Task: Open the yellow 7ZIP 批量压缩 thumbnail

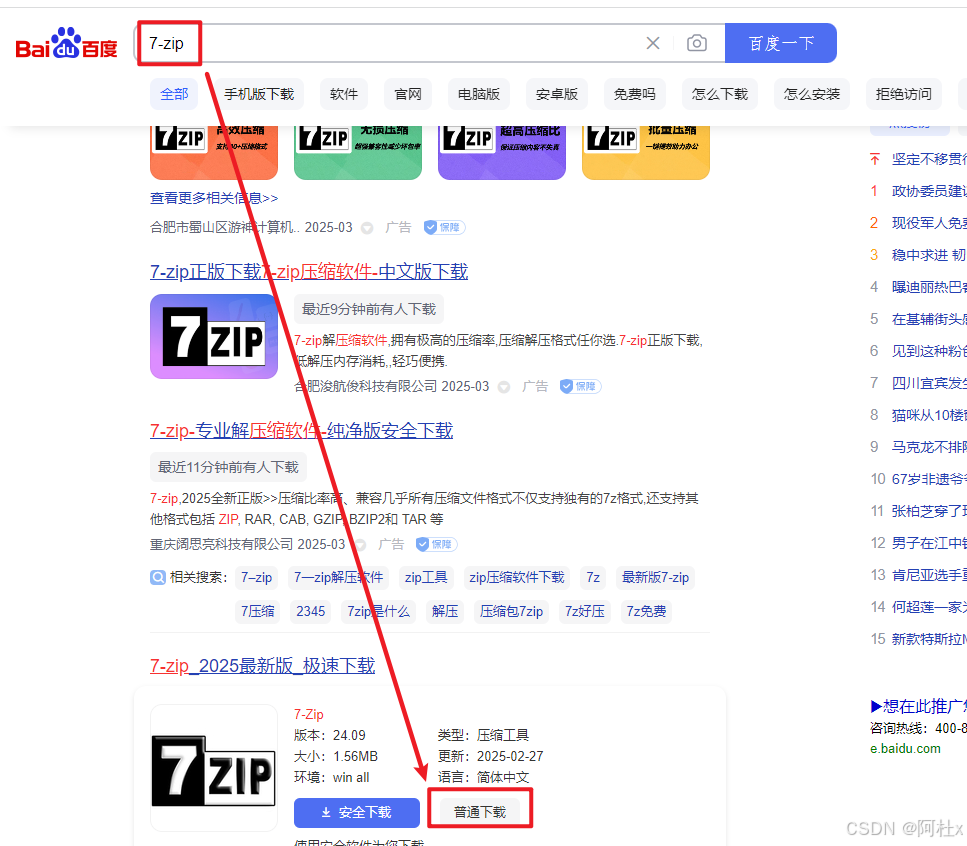Action: click(646, 152)
